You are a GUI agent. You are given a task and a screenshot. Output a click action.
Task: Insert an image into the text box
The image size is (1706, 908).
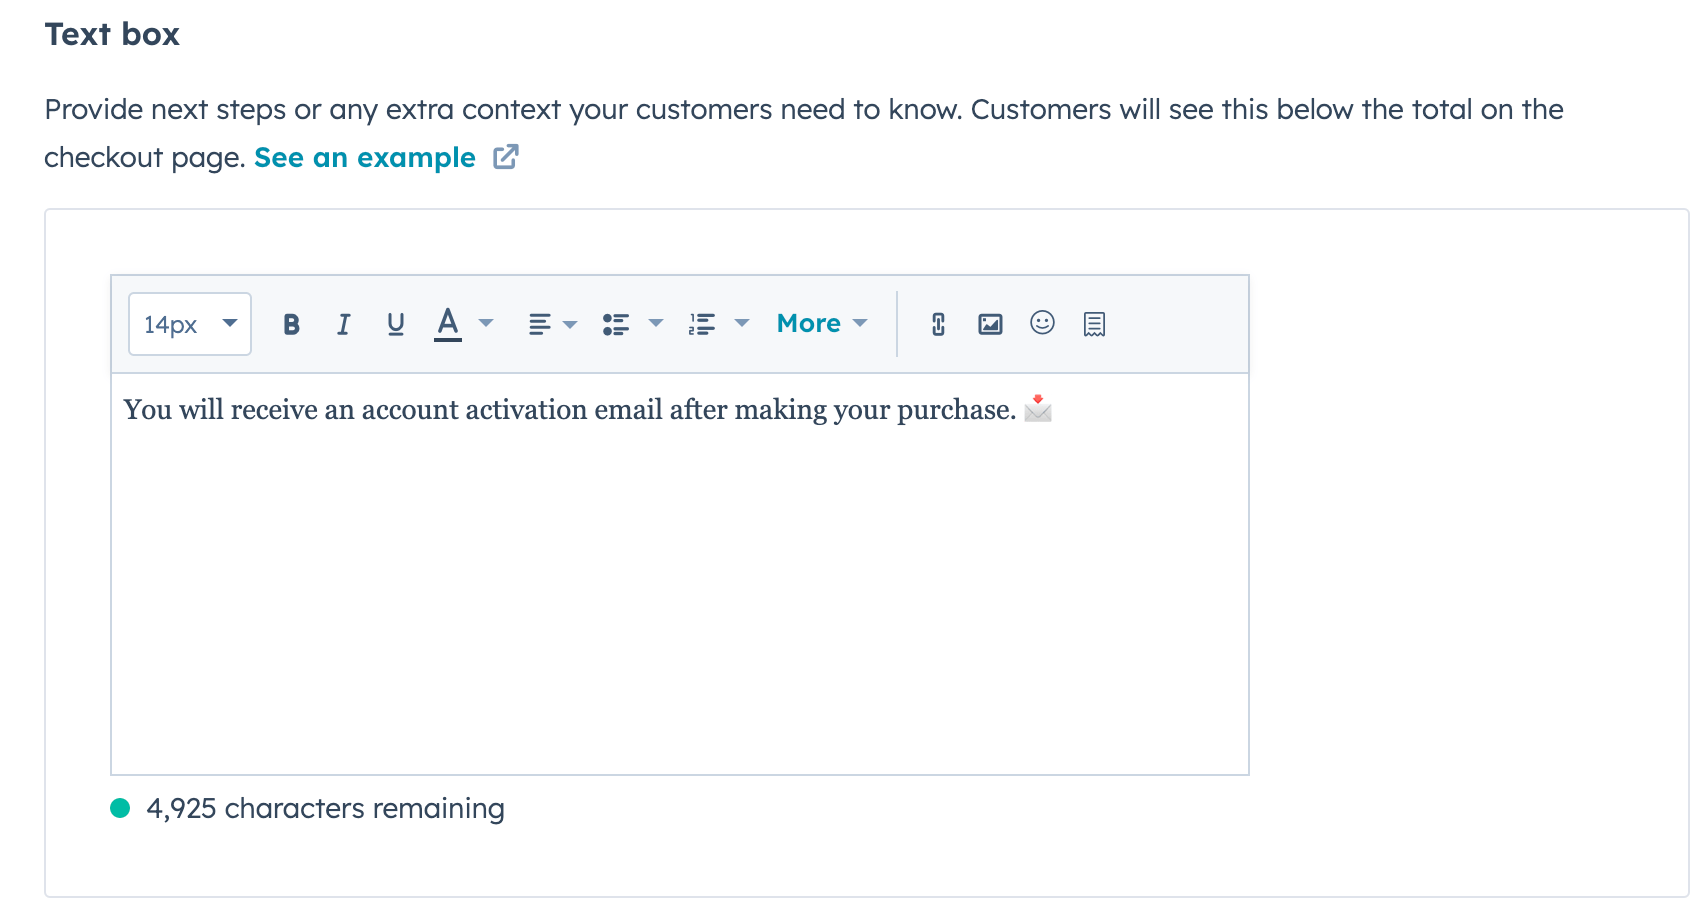point(990,323)
